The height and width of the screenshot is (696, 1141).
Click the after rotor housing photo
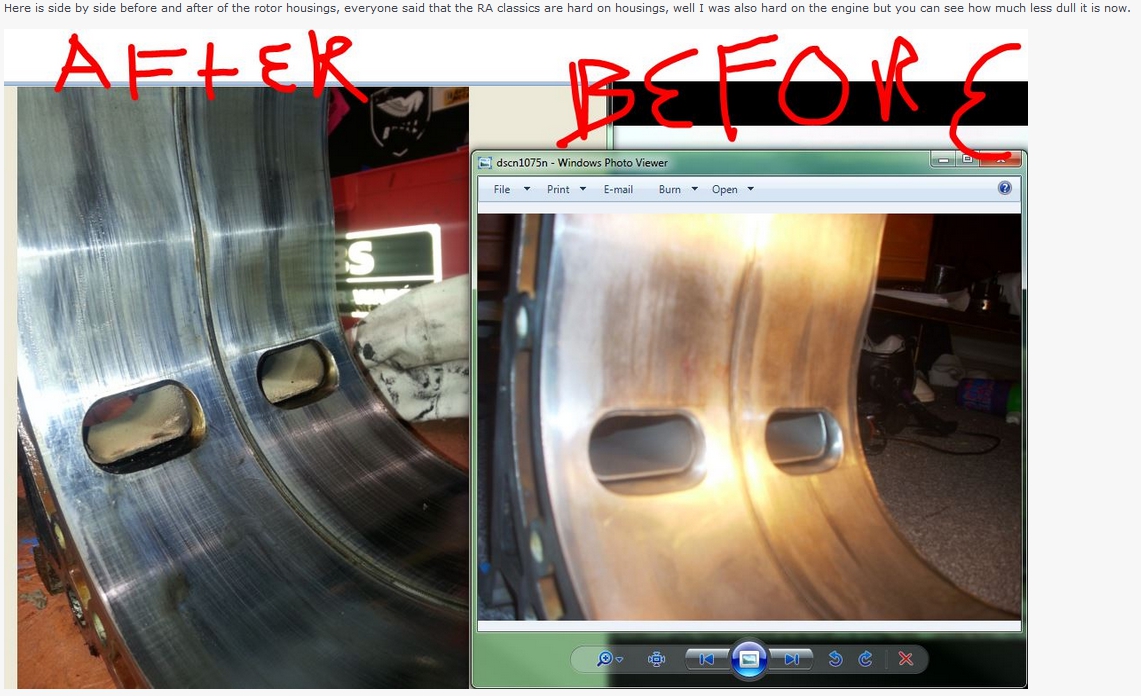pos(243,387)
